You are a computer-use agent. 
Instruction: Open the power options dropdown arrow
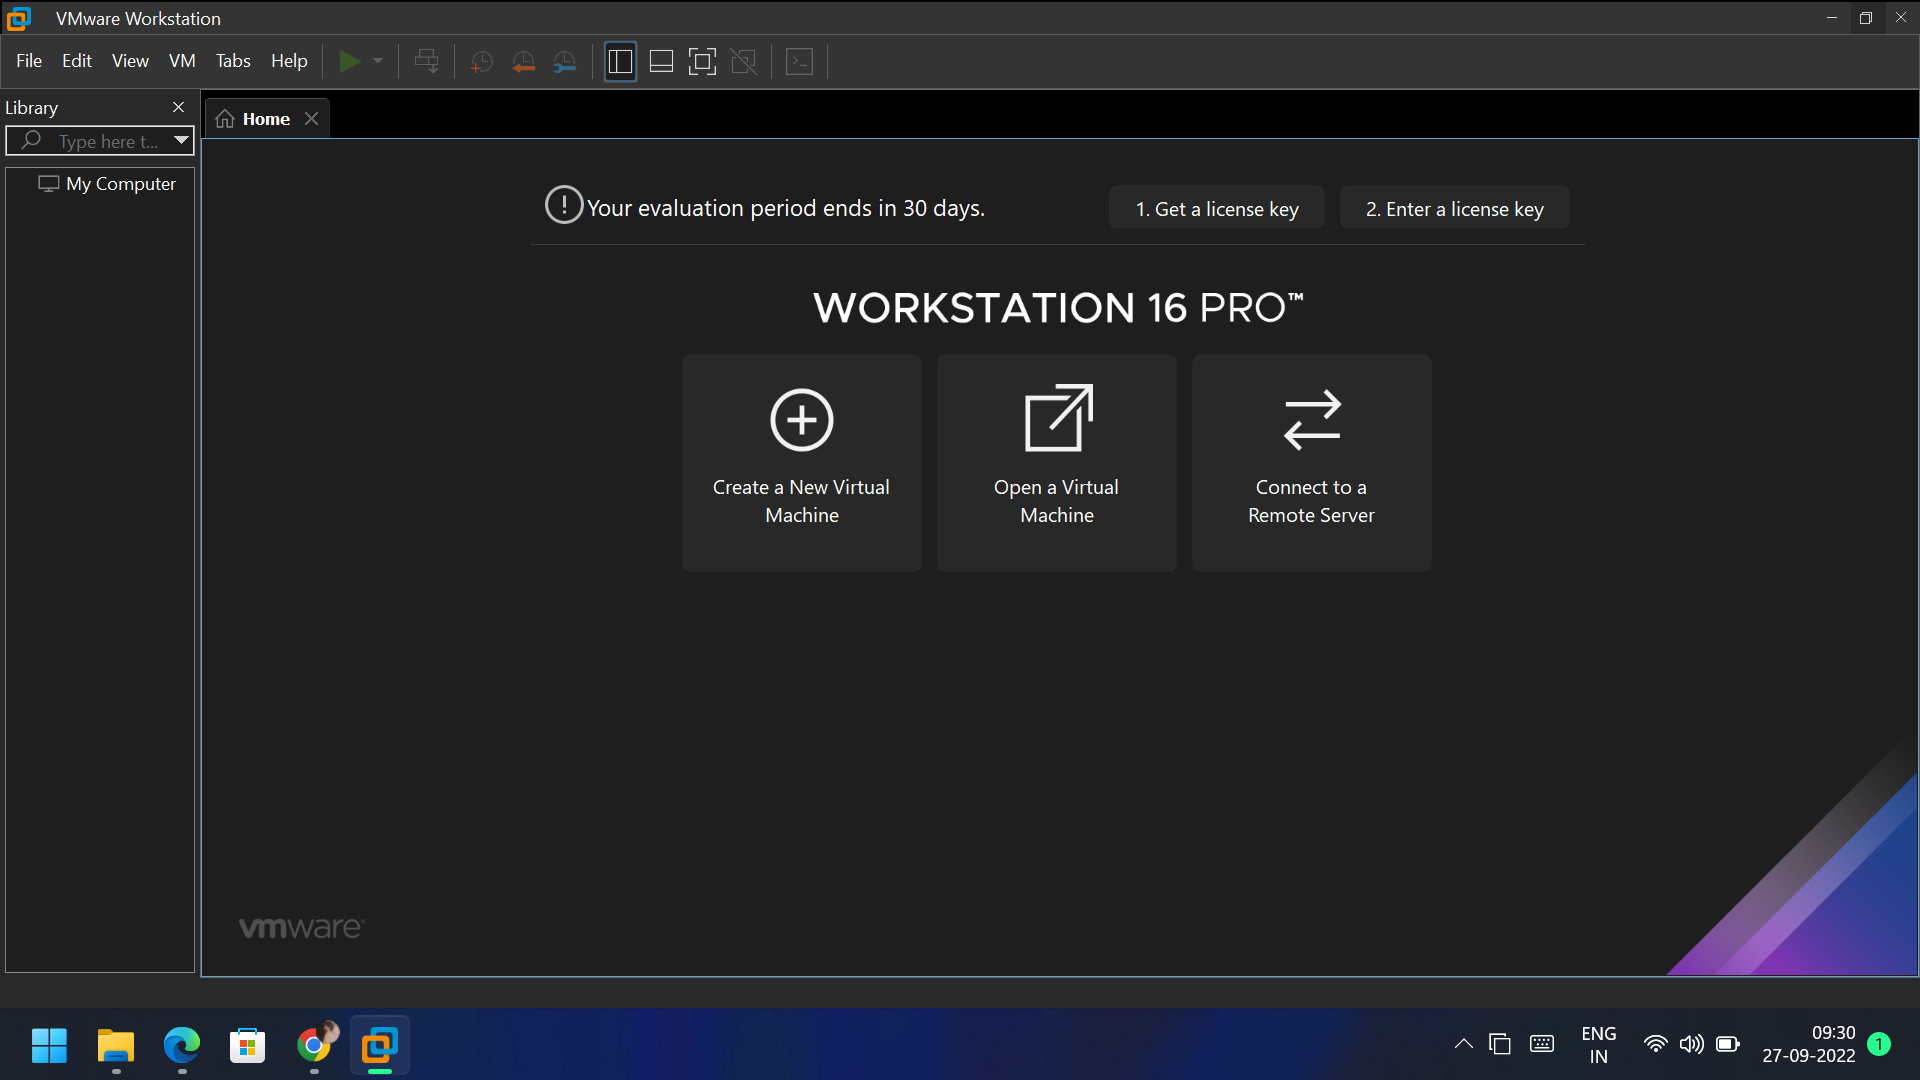378,61
